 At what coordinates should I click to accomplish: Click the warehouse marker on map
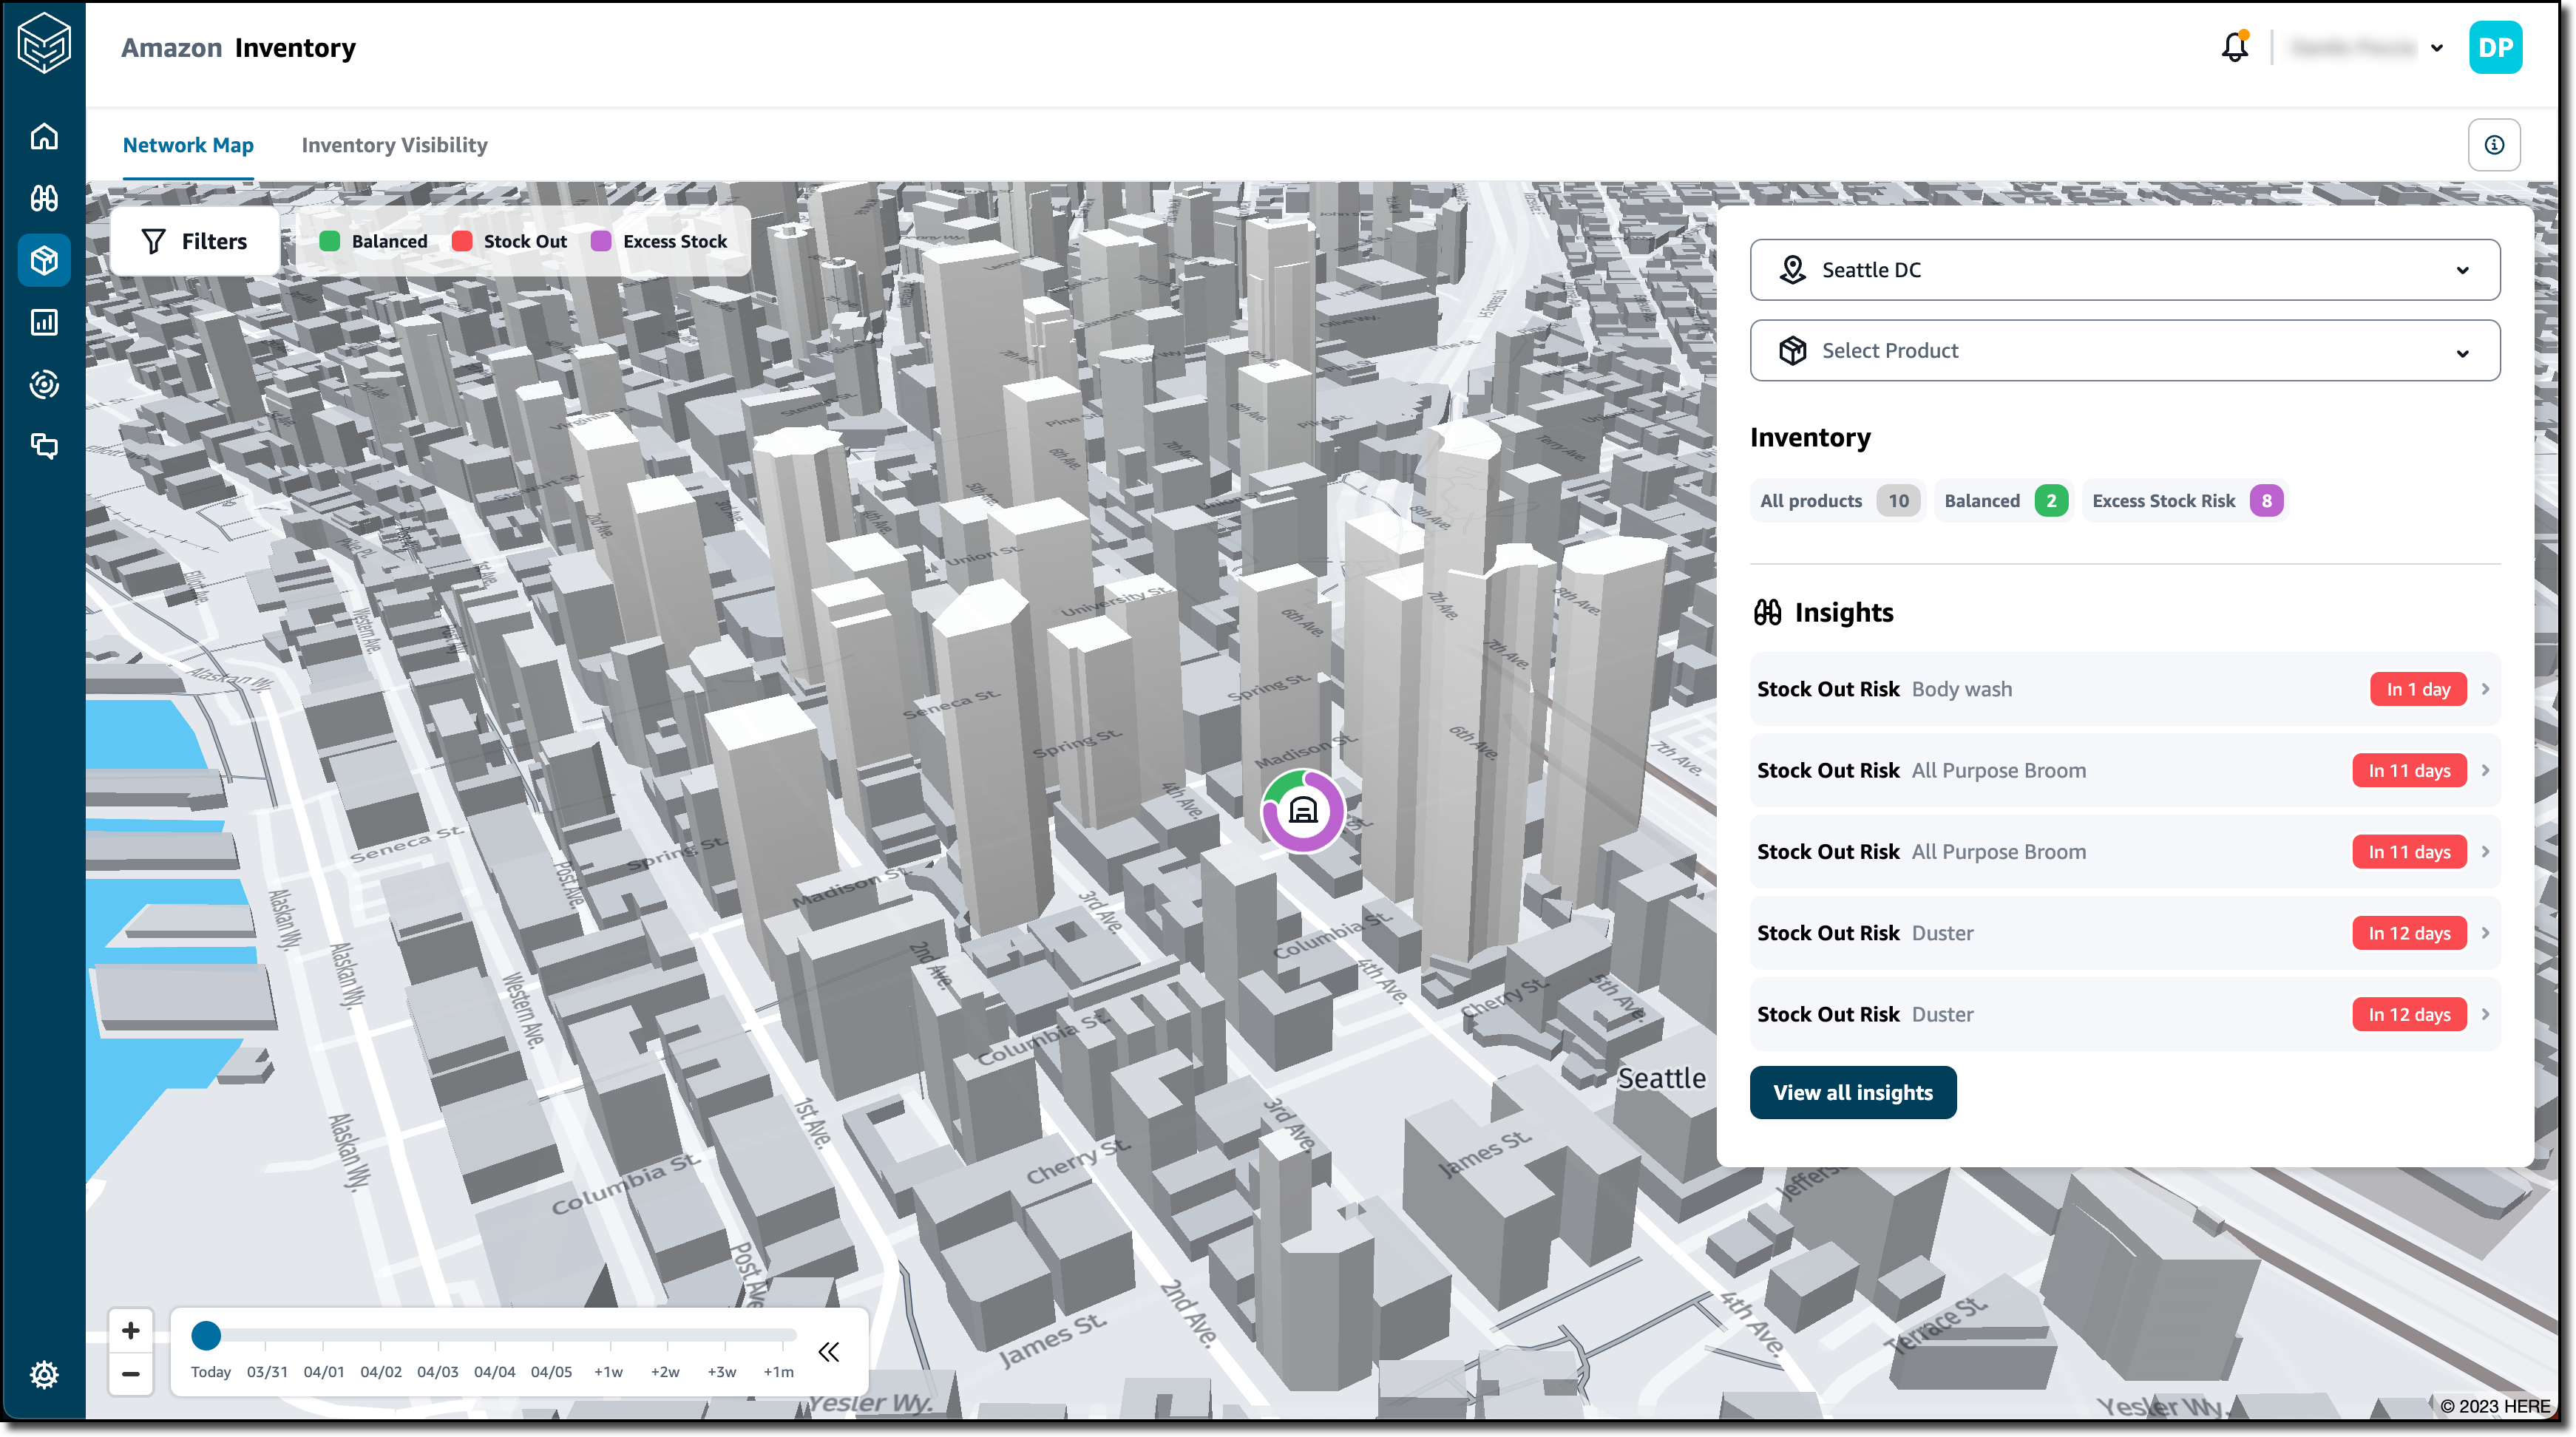click(1302, 810)
